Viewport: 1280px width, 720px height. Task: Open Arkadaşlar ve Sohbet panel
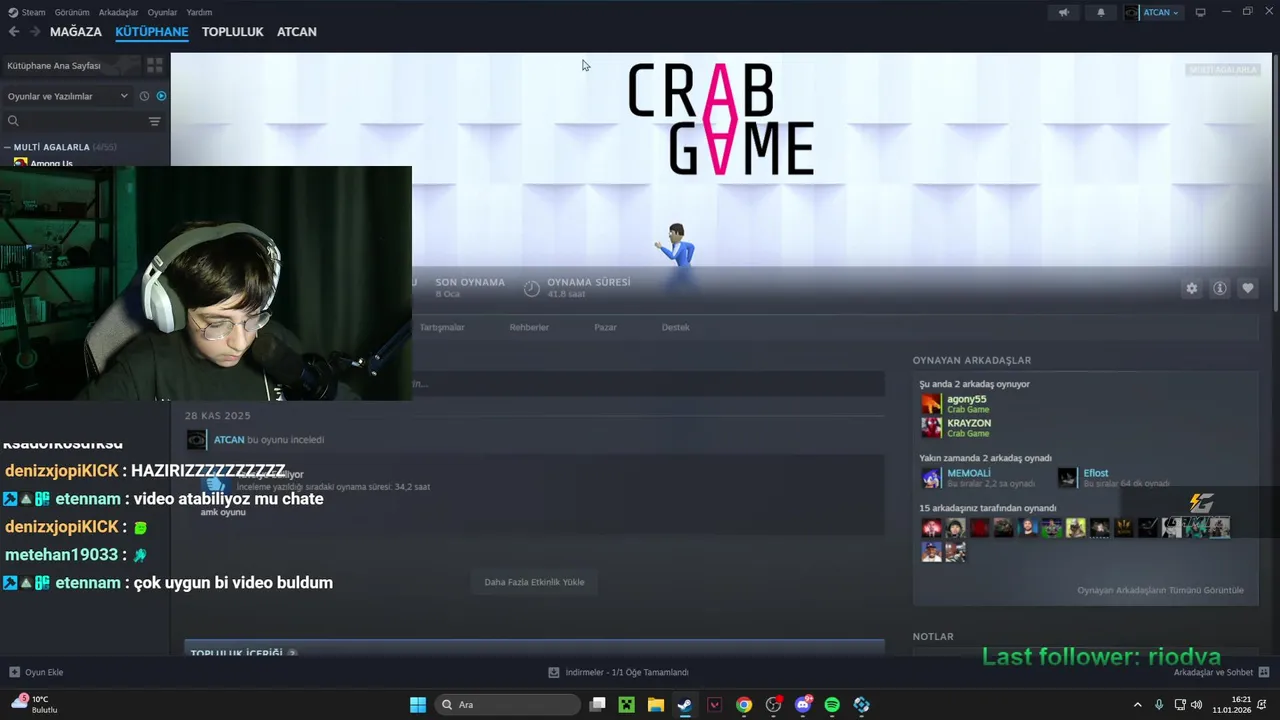(1221, 672)
